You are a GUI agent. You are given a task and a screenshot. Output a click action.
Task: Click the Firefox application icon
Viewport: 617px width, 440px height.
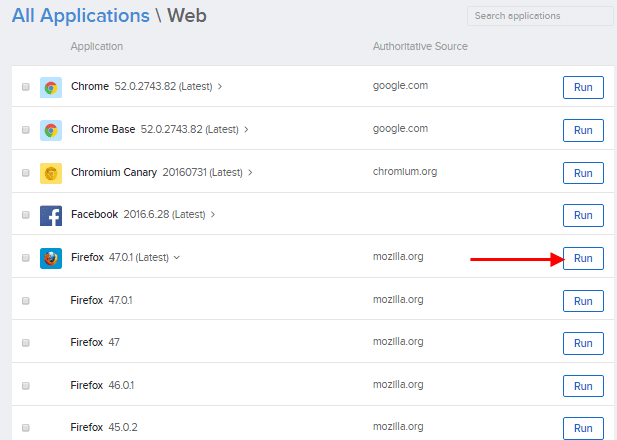(51, 258)
